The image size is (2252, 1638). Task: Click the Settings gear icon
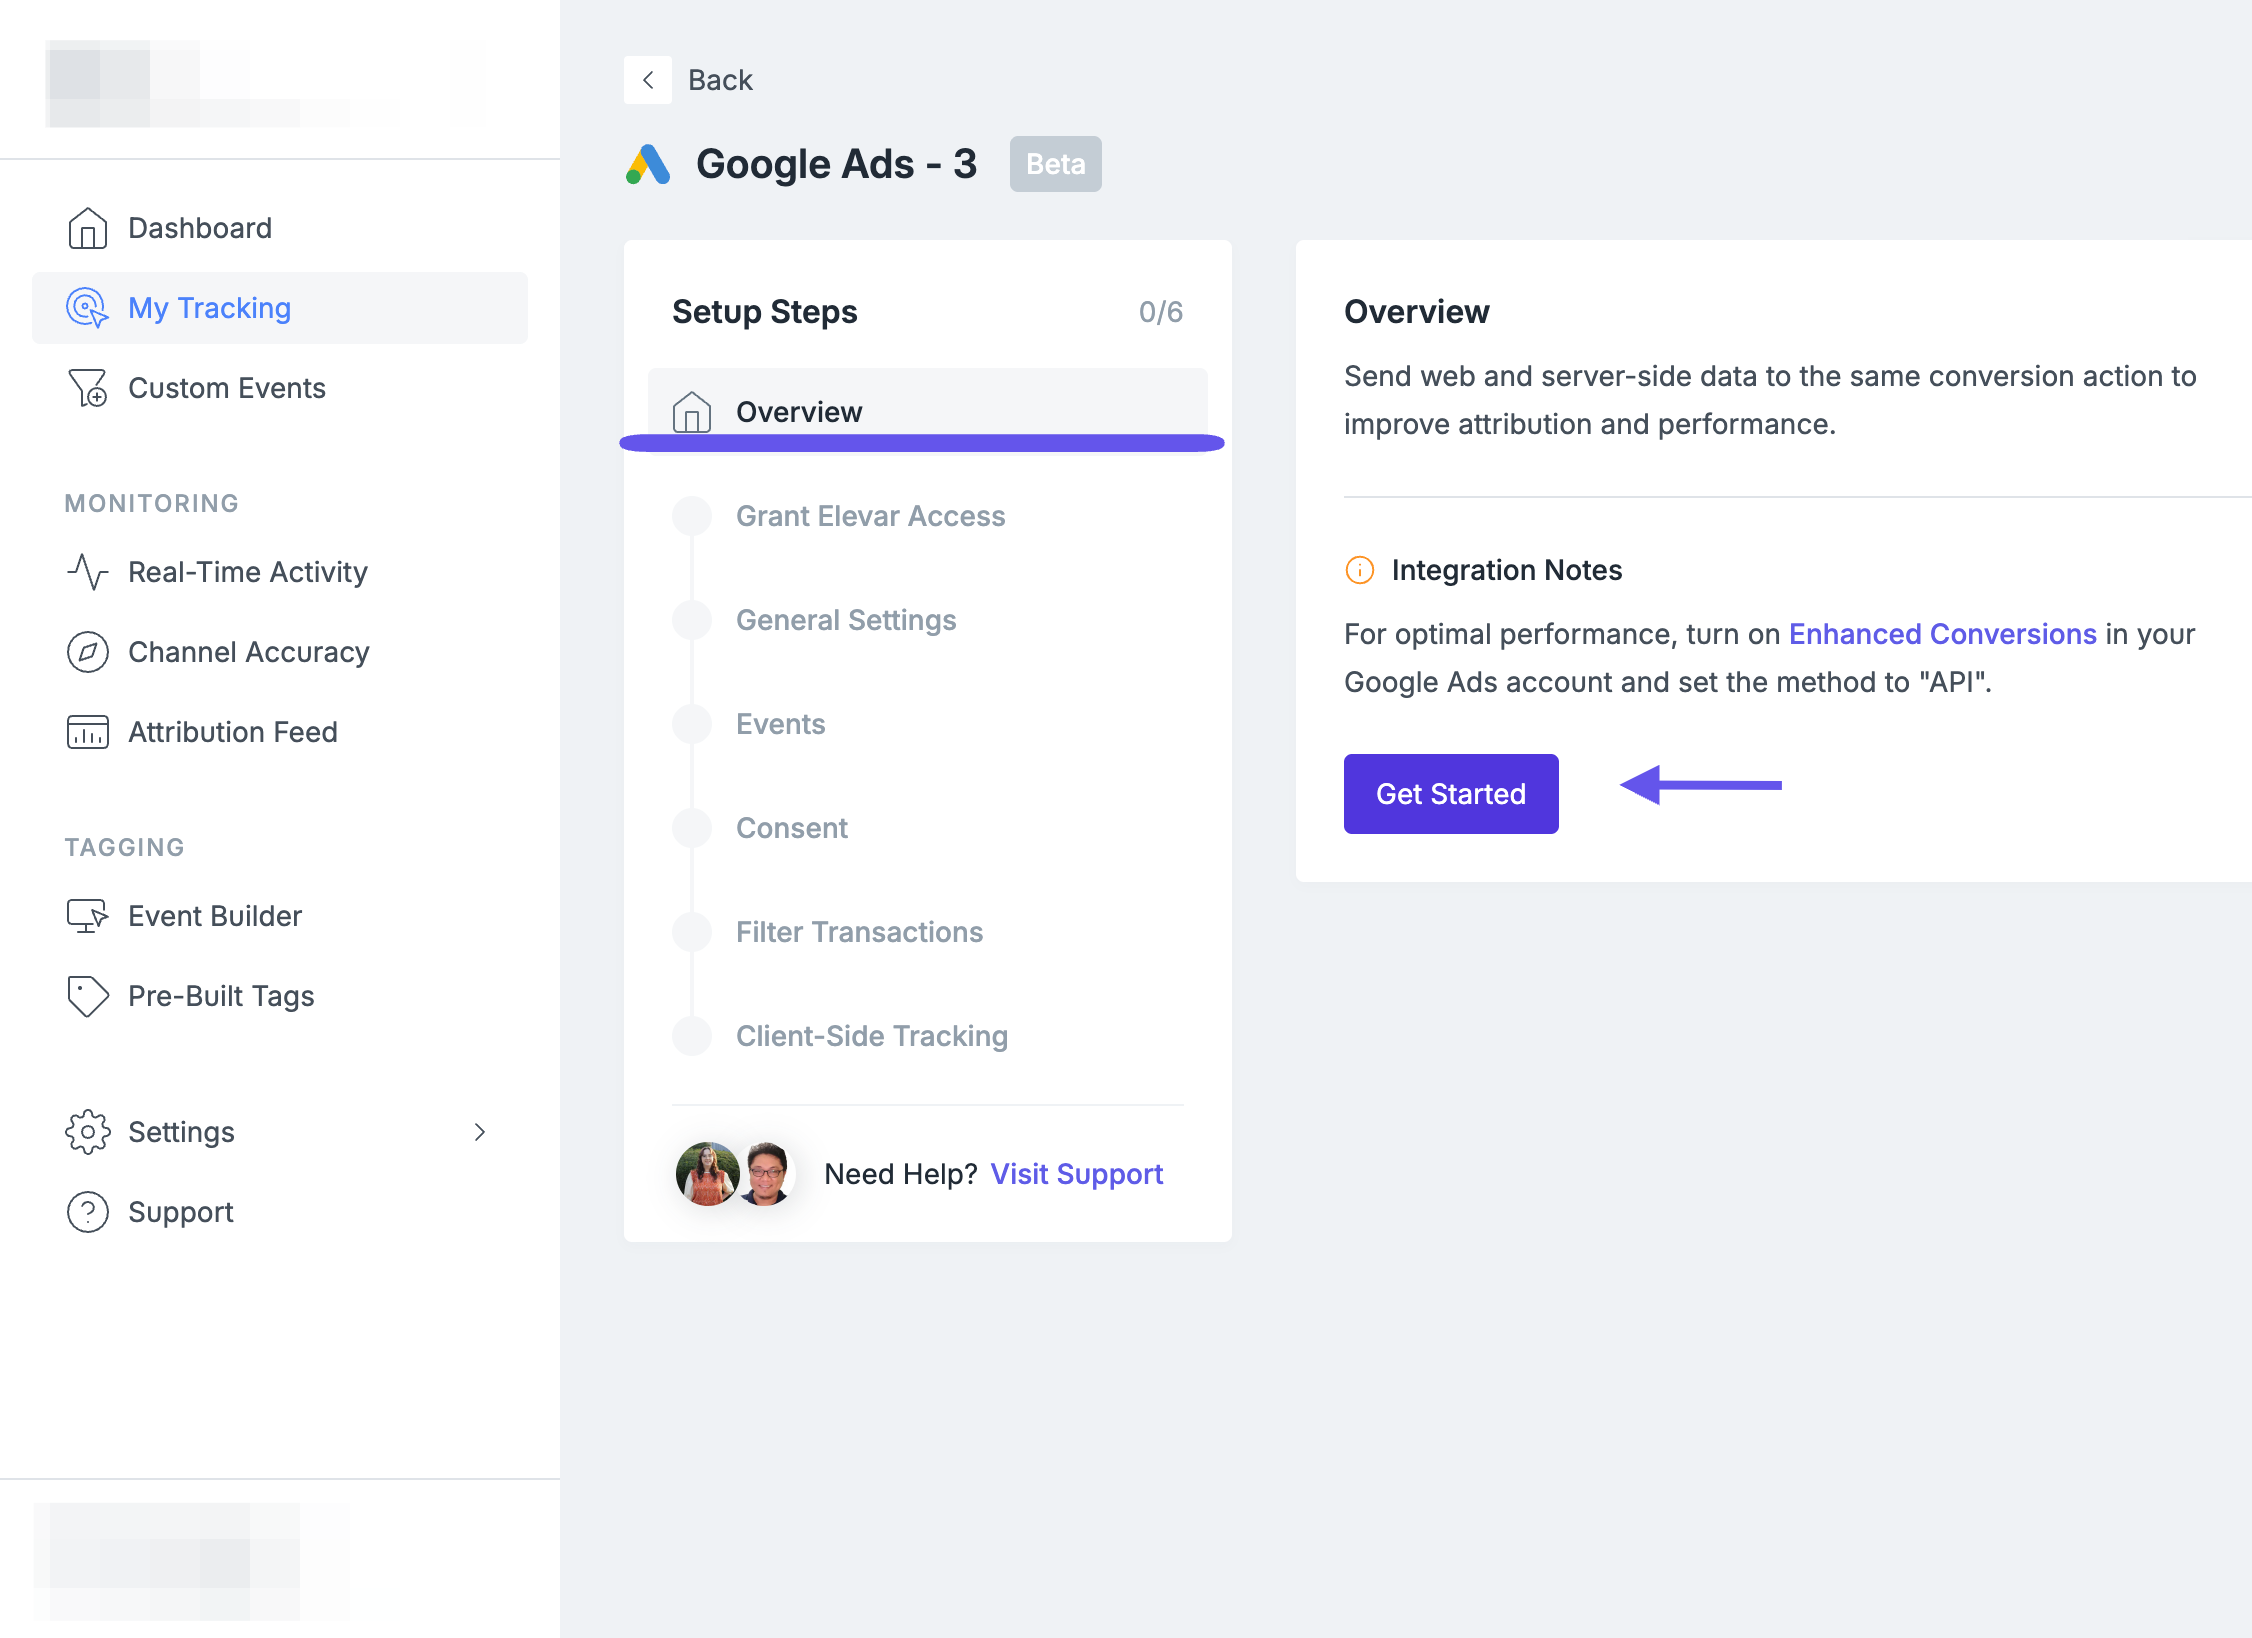click(x=88, y=1132)
